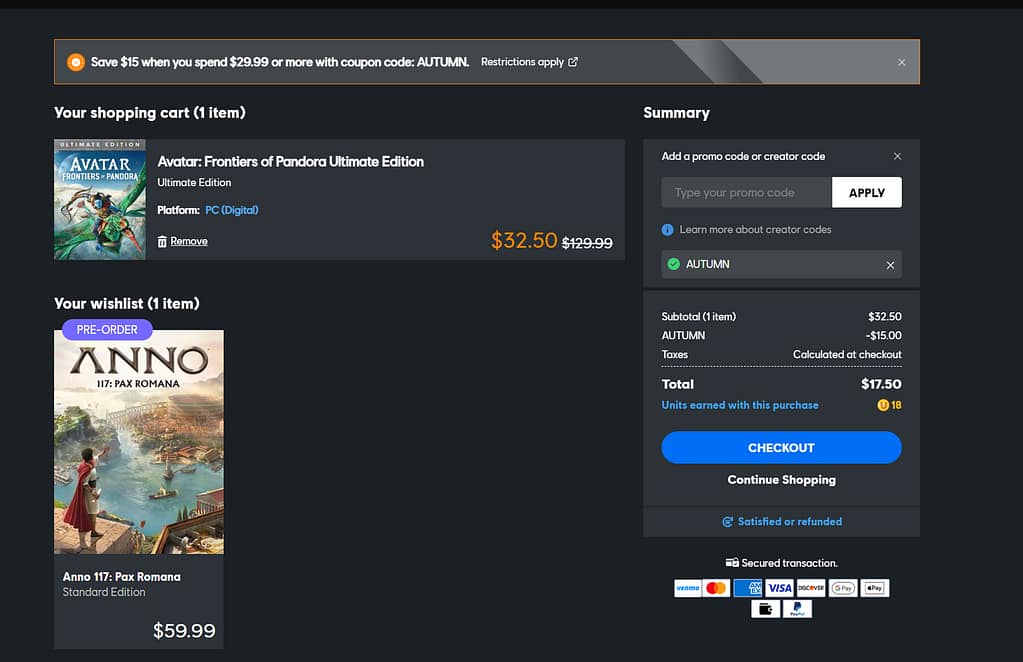This screenshot has width=1023, height=662.
Task: Click the orange coupon badge icon in banner
Action: click(76, 62)
